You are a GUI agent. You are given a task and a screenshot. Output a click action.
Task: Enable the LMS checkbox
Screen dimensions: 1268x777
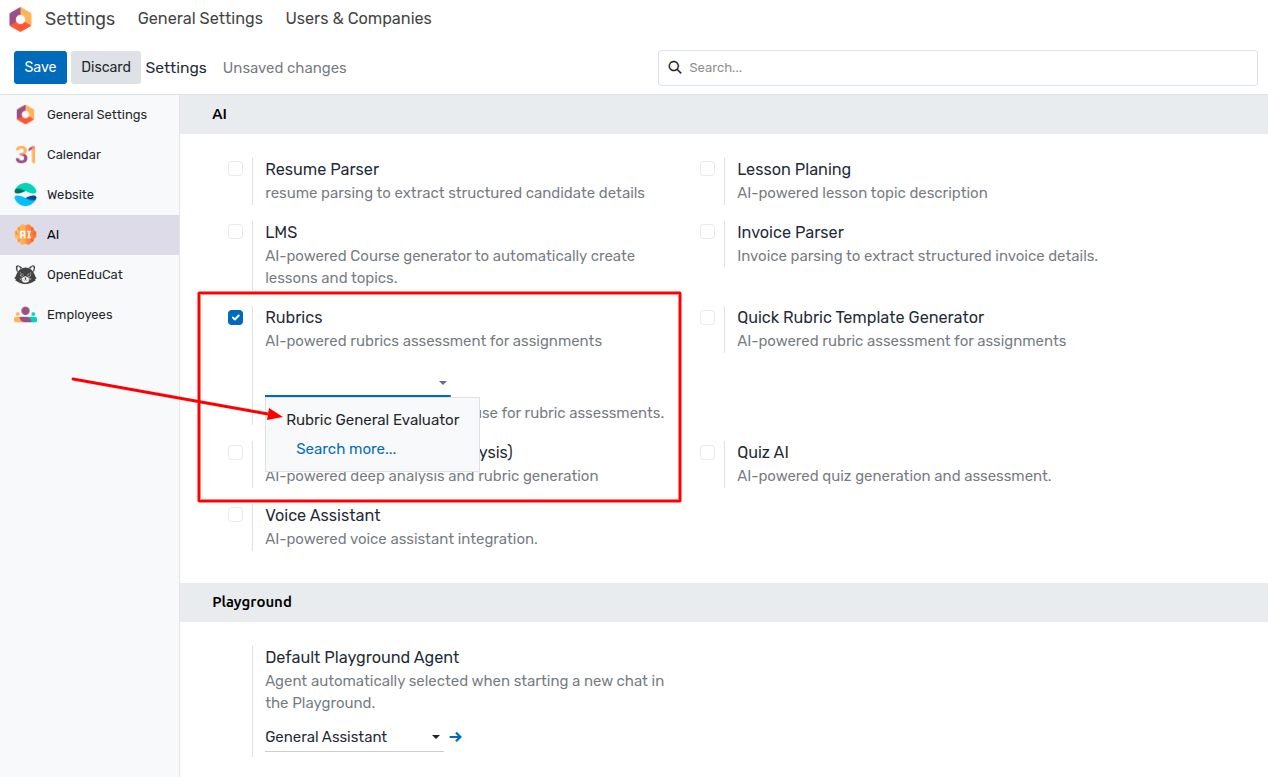point(235,232)
